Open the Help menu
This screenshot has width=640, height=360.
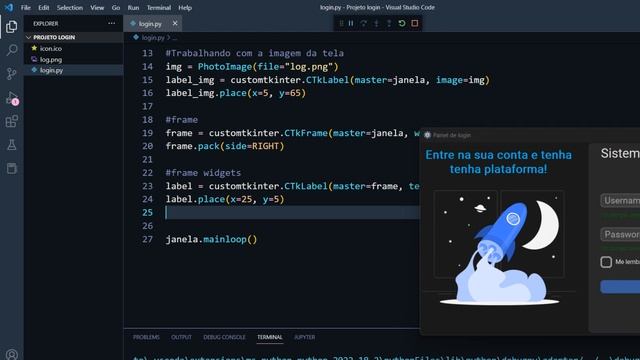point(185,7)
